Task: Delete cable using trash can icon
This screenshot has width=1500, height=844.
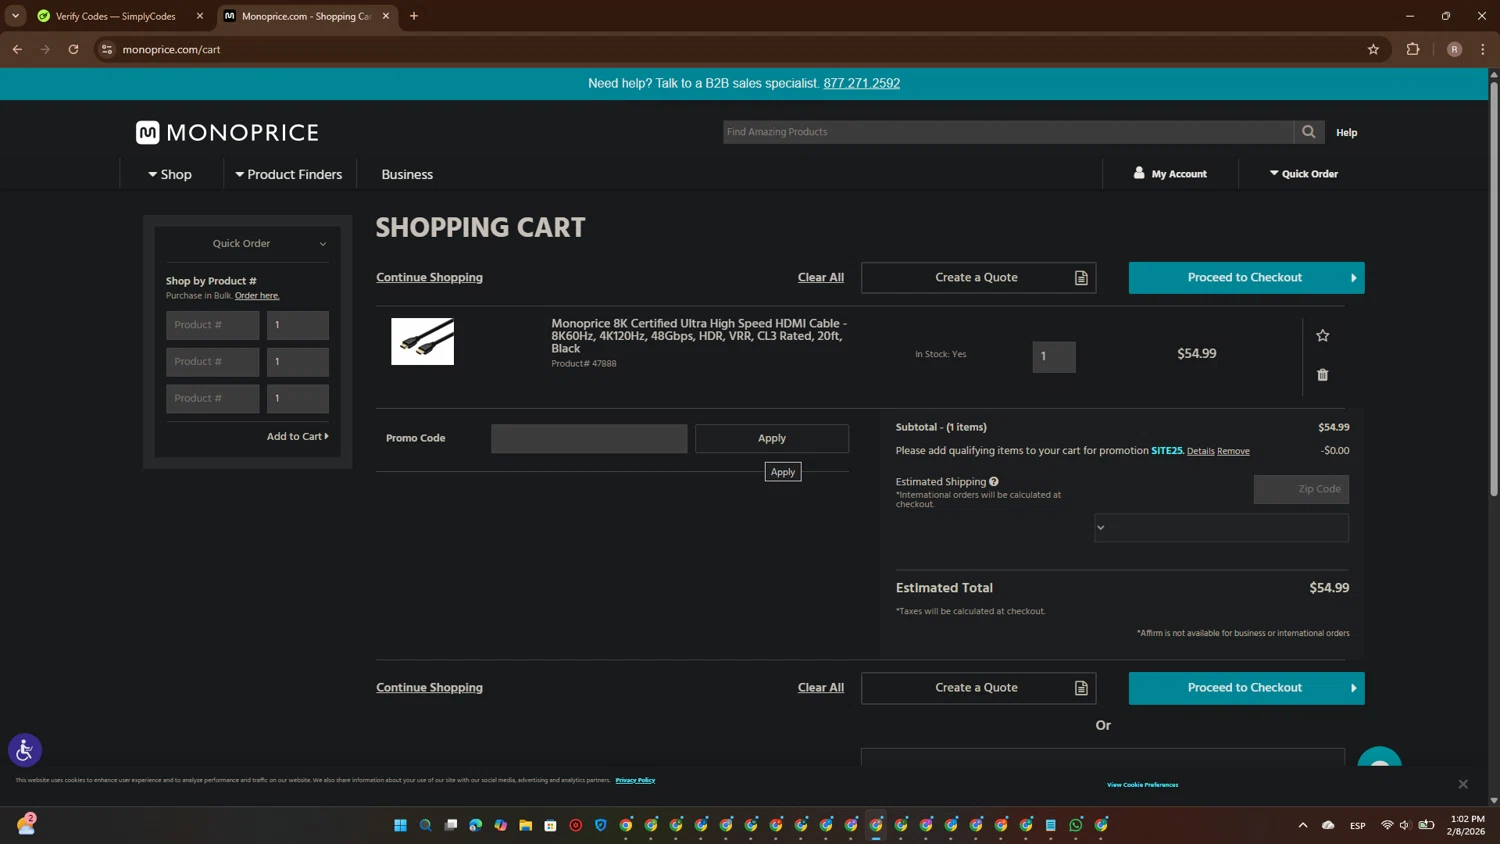Action: pos(1322,375)
